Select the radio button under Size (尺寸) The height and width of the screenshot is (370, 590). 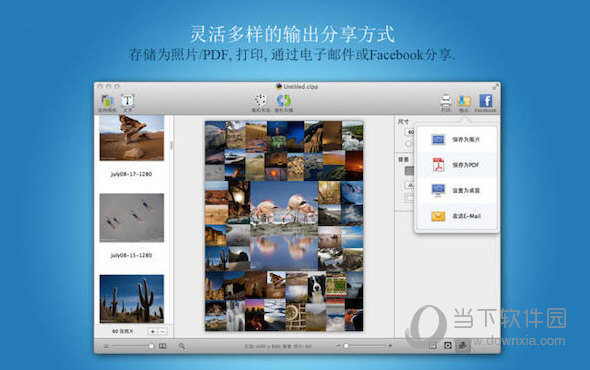[x=408, y=144]
